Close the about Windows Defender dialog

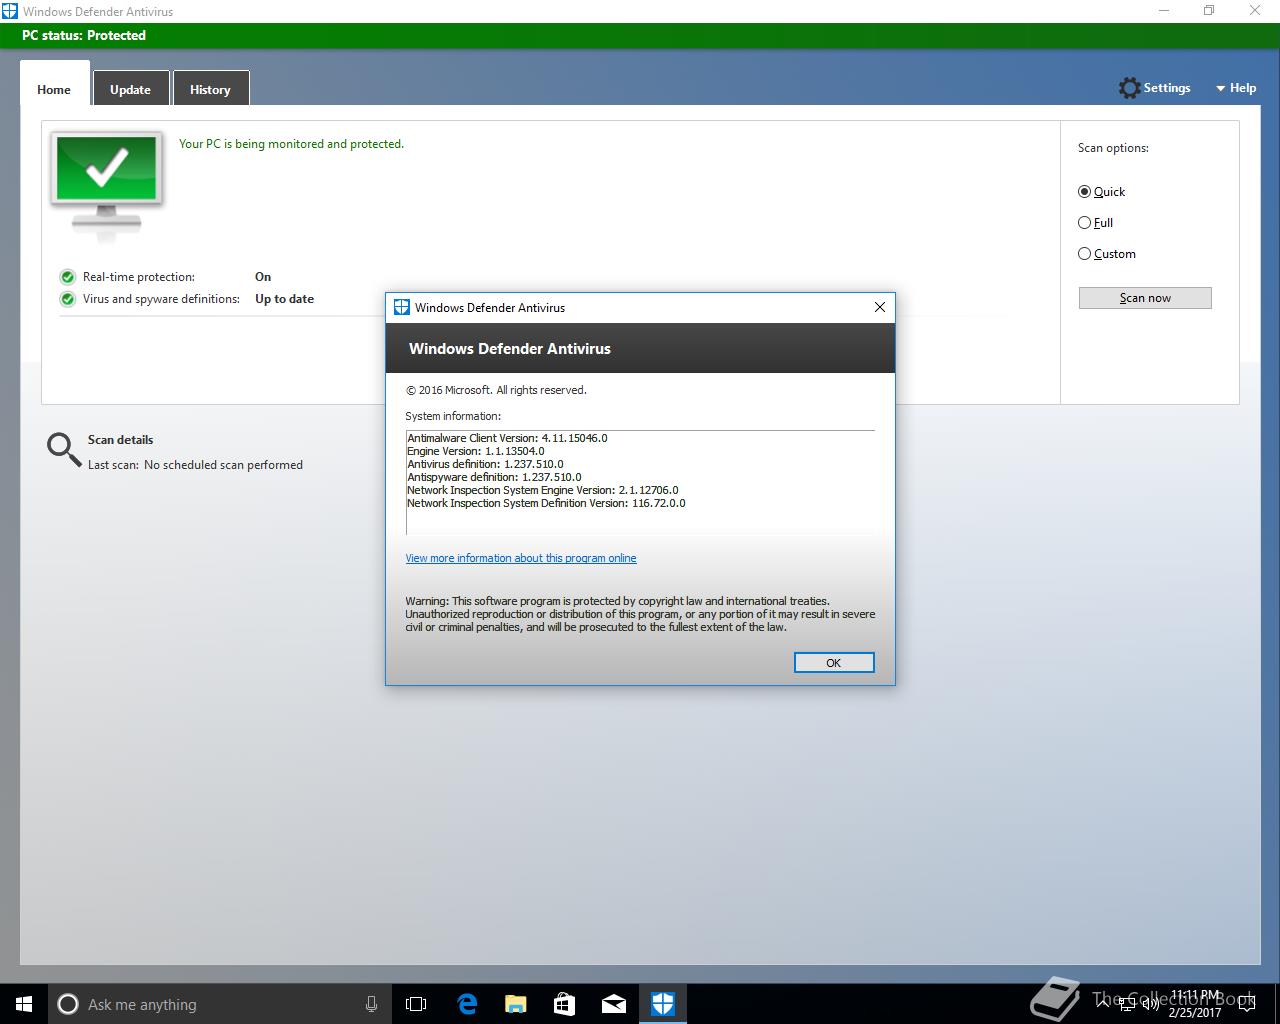point(880,307)
